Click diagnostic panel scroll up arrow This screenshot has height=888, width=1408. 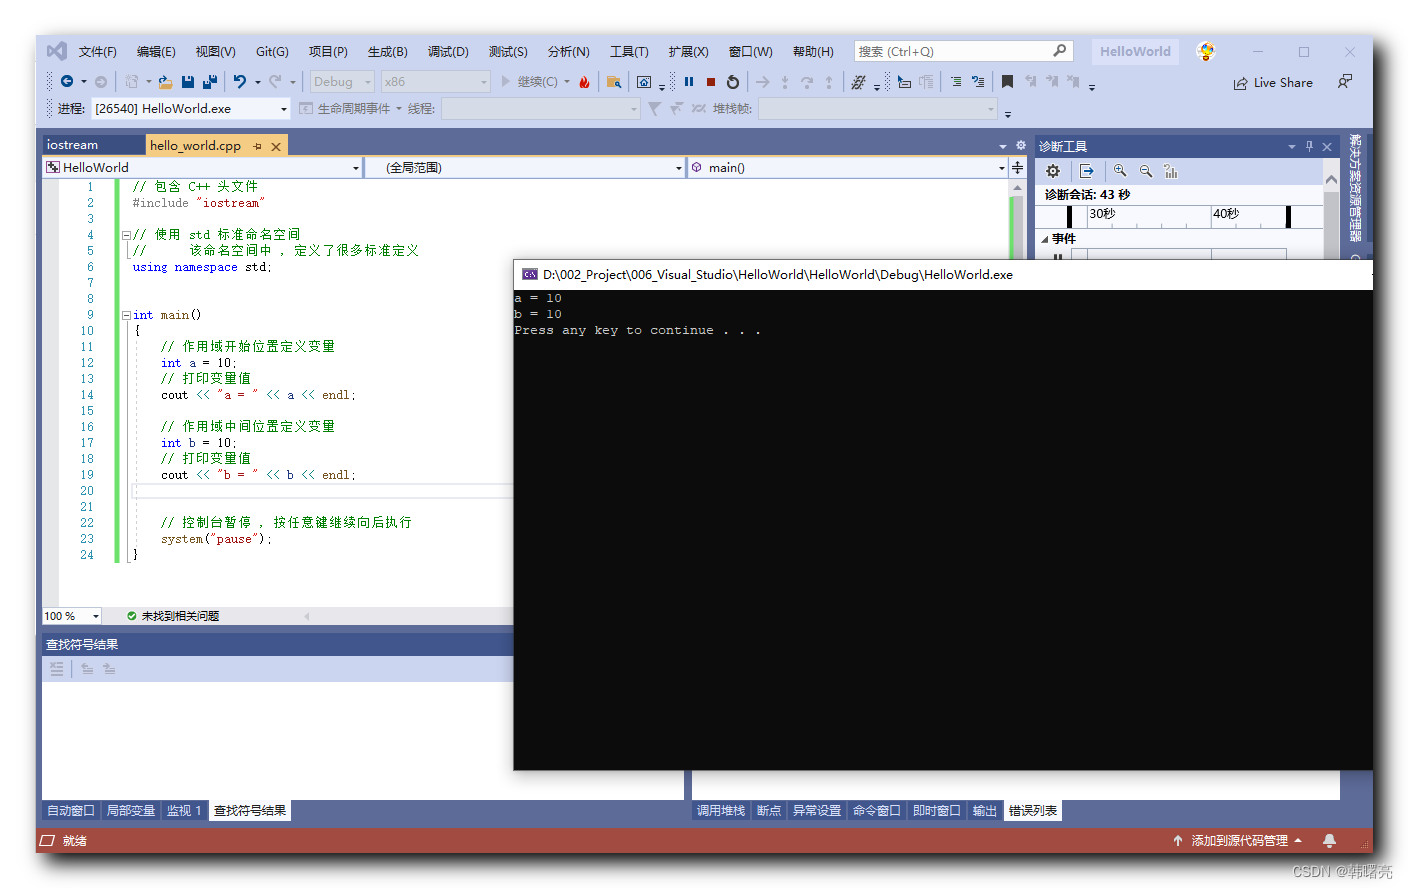(1331, 180)
